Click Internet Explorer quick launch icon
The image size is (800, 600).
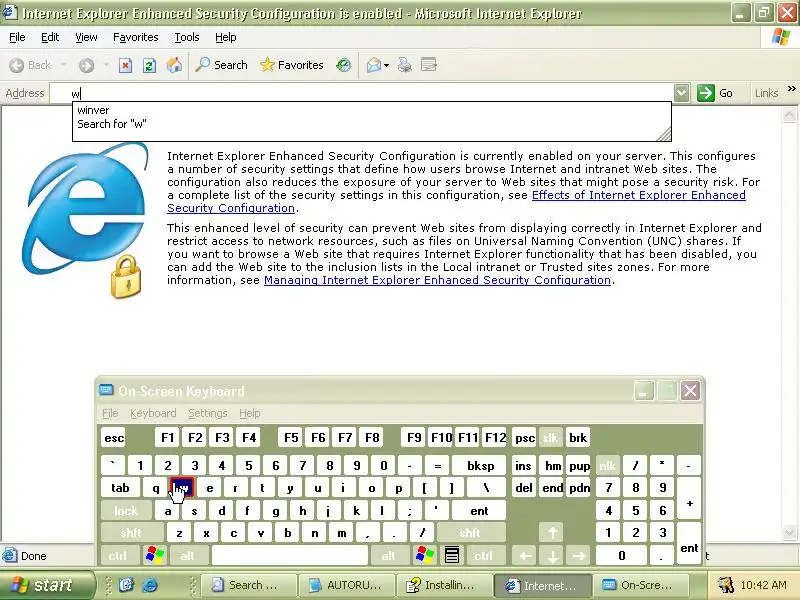(150, 585)
